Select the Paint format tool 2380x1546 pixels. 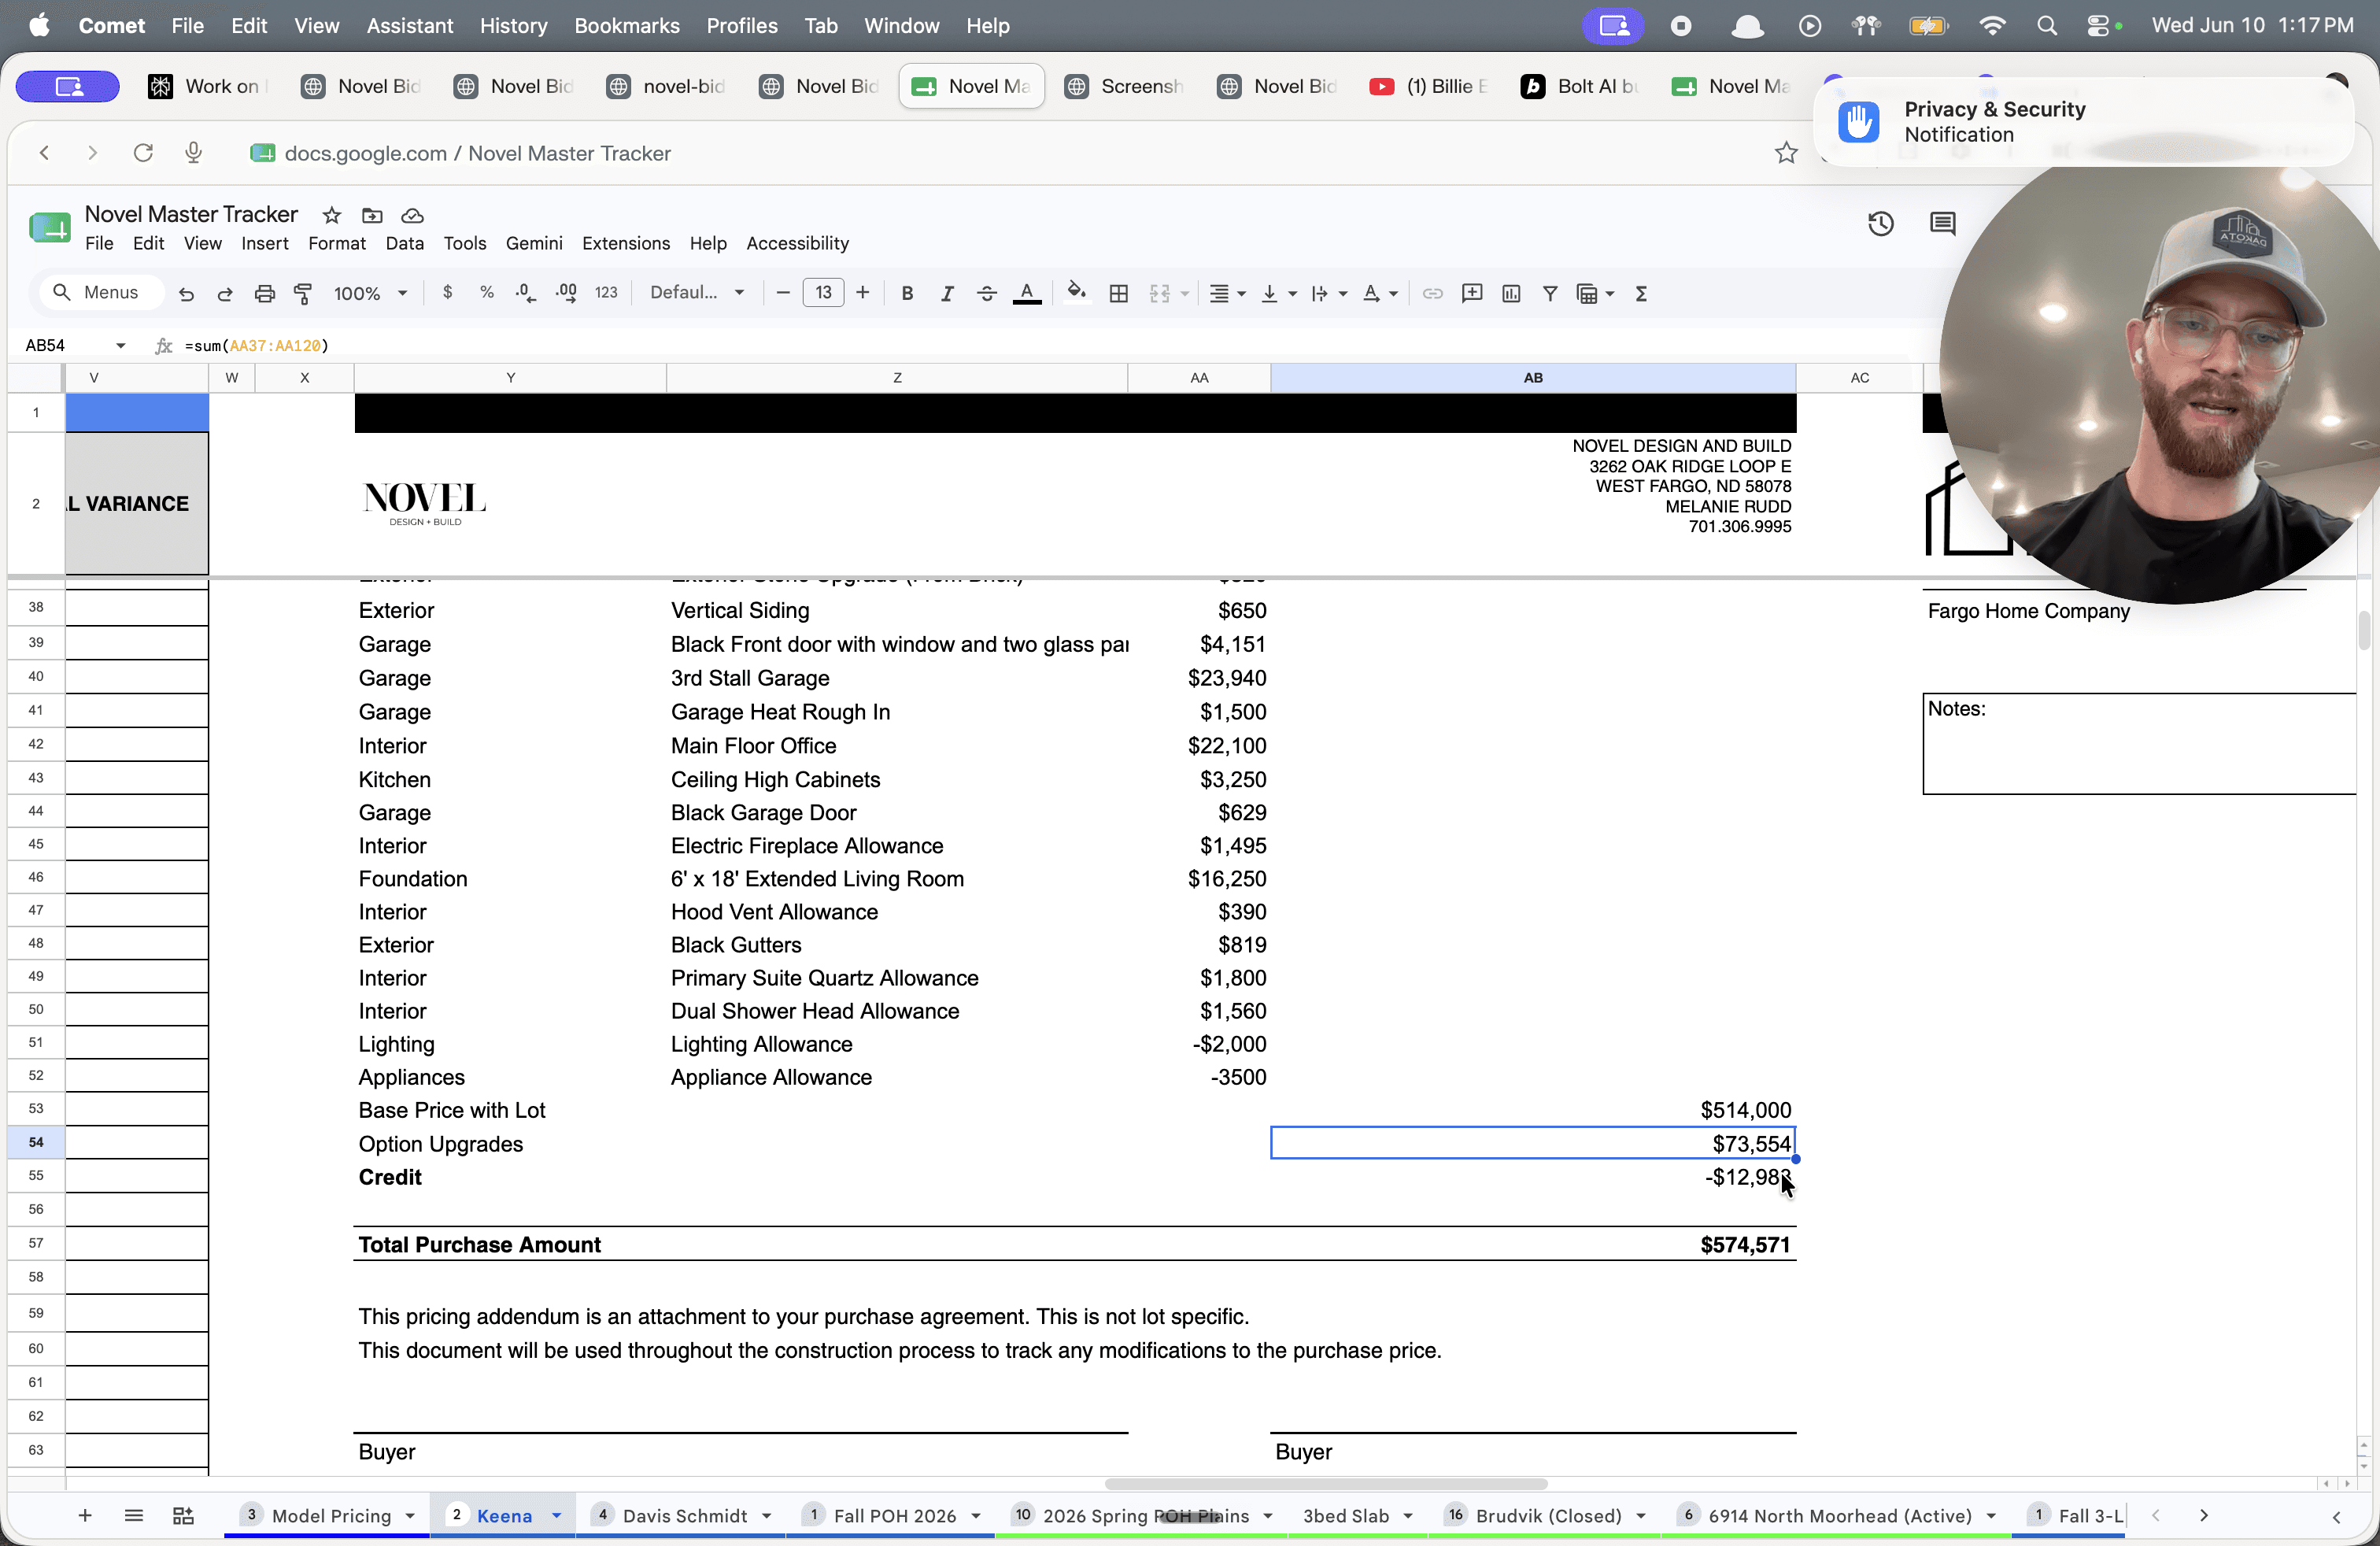[x=302, y=293]
